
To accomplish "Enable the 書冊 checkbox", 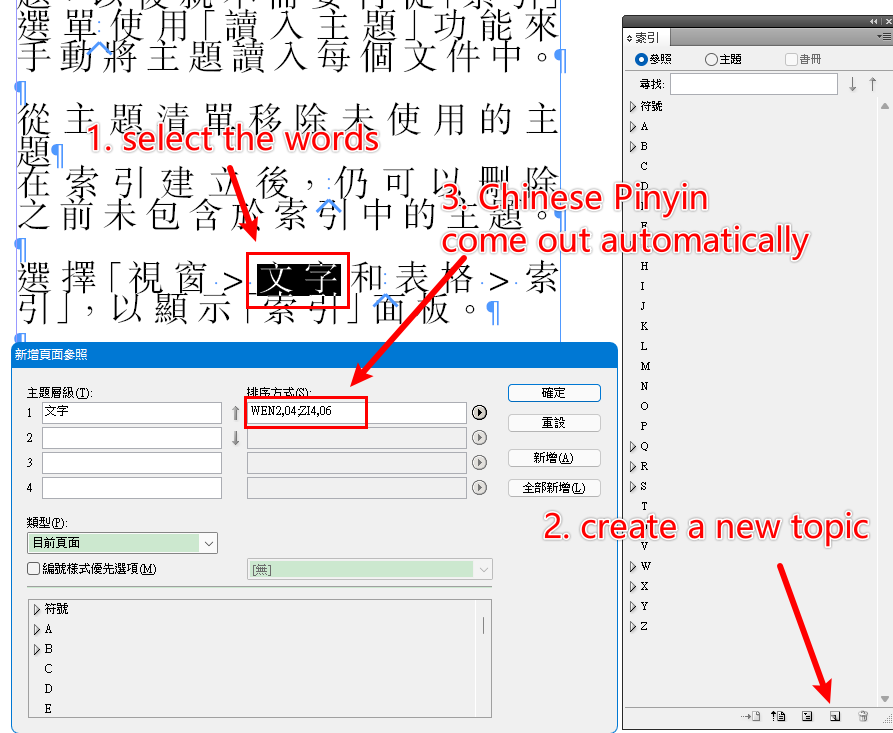I will pyautogui.click(x=789, y=59).
